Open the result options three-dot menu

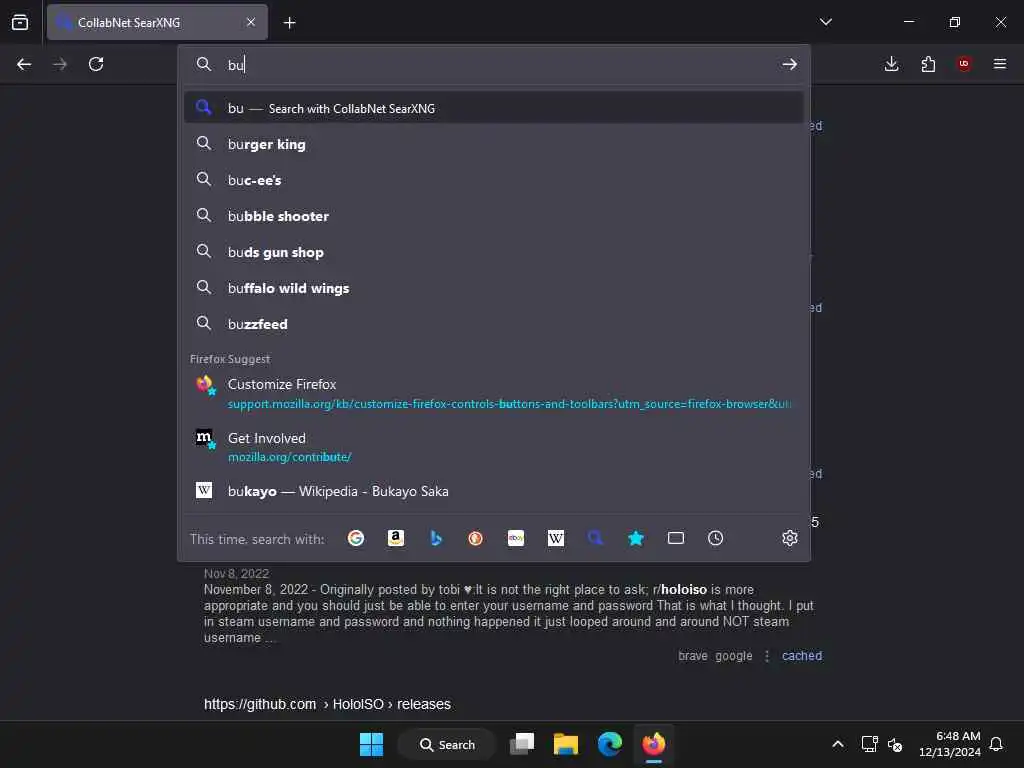767,656
